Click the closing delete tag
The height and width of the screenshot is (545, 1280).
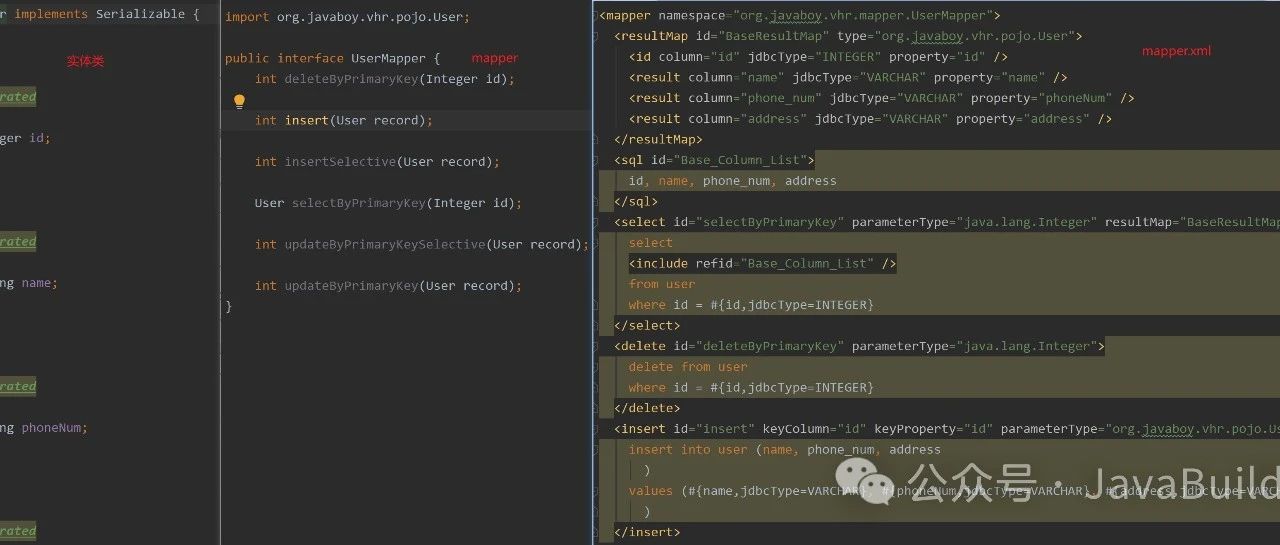(647, 409)
